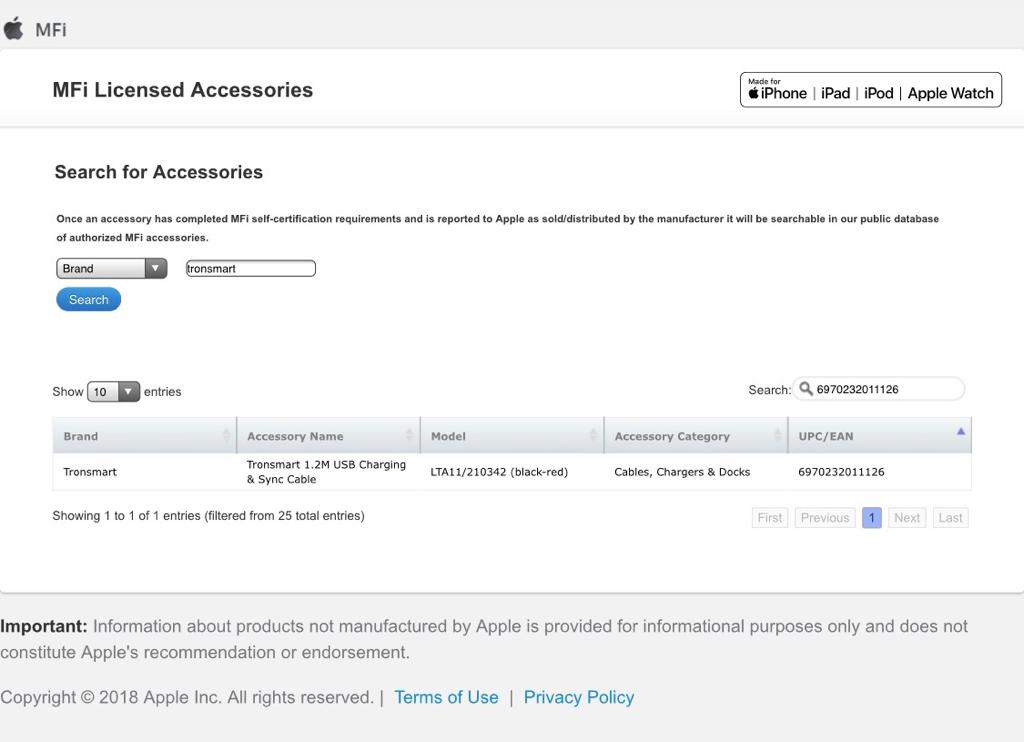This screenshot has height=742, width=1024.
Task: Go to Previous page of results
Action: (825, 518)
